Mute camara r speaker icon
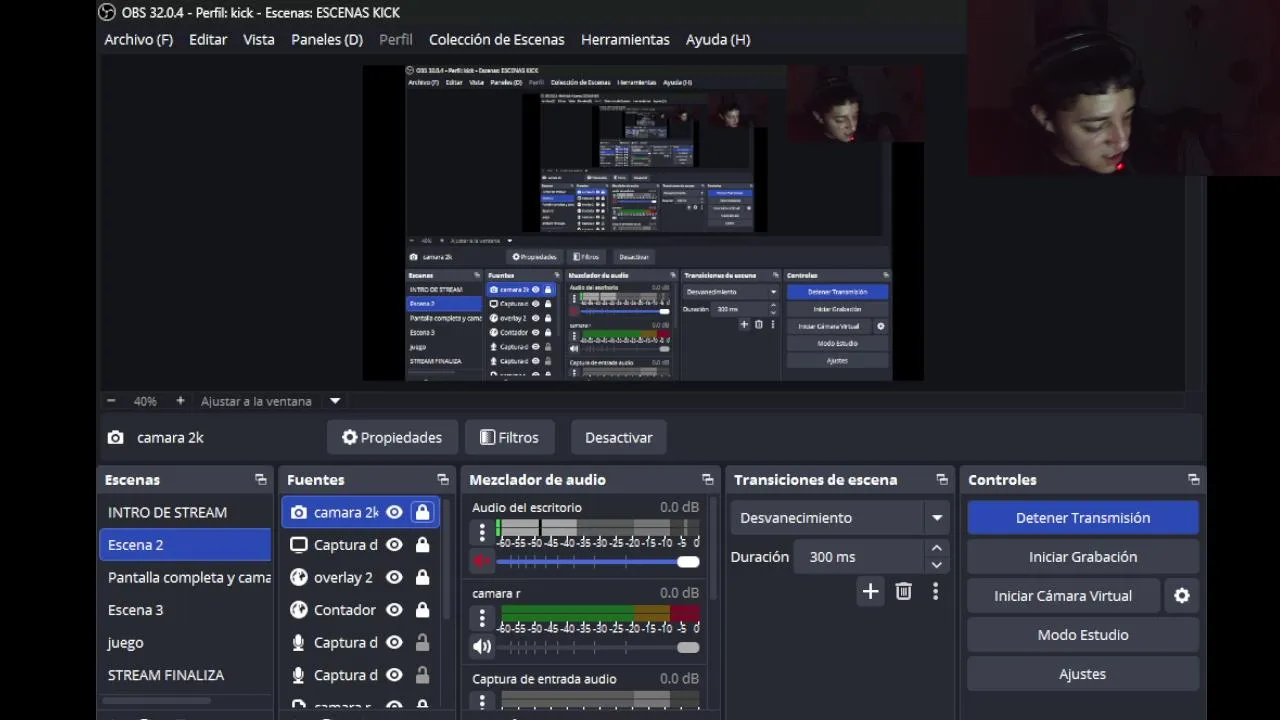 (482, 647)
